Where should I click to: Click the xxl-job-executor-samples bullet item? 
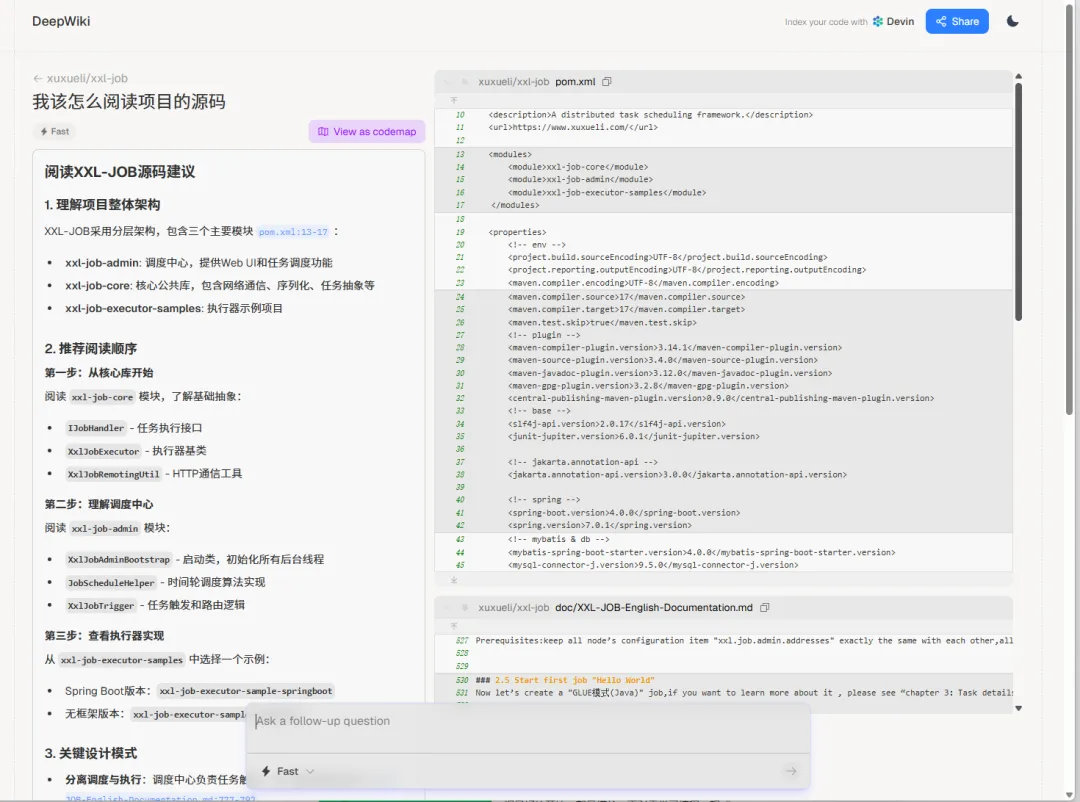[x=174, y=308]
